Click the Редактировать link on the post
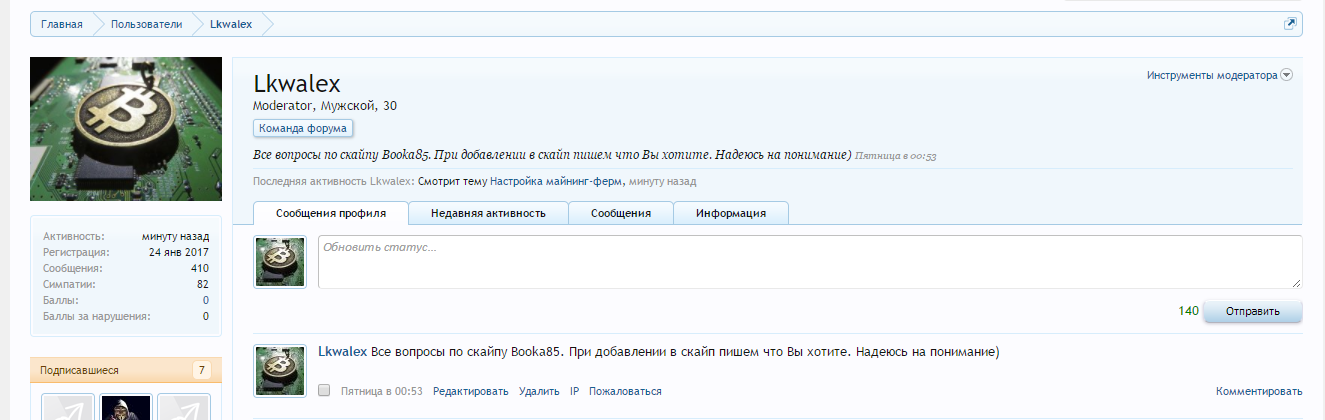Viewport: 1325px width, 420px height. click(x=470, y=391)
